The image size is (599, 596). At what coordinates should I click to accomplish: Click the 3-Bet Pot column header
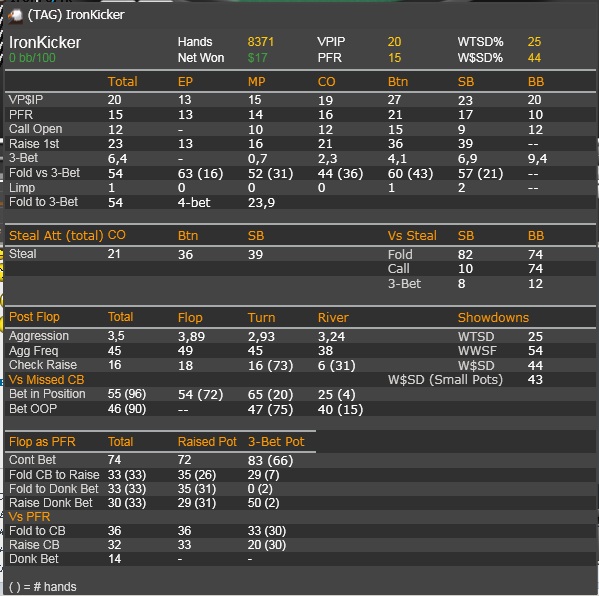tap(276, 442)
